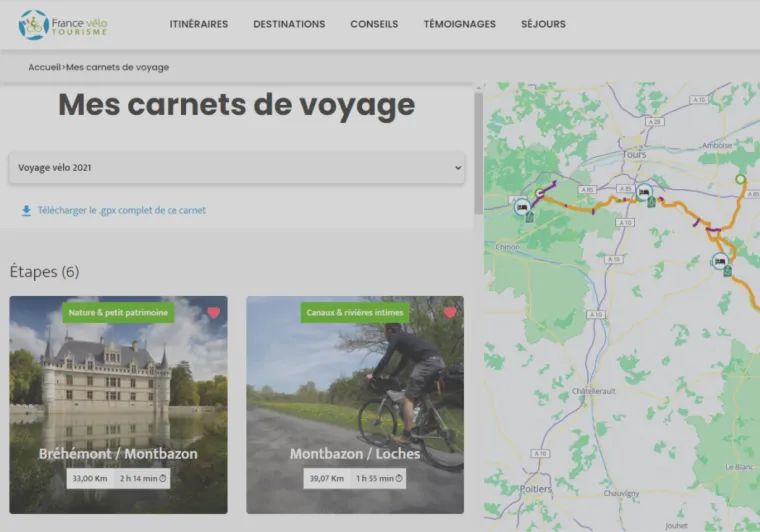Image resolution: width=760 pixels, height=532 pixels.
Task: Click the 2 h 14 min duration
Action: [x=142, y=478]
